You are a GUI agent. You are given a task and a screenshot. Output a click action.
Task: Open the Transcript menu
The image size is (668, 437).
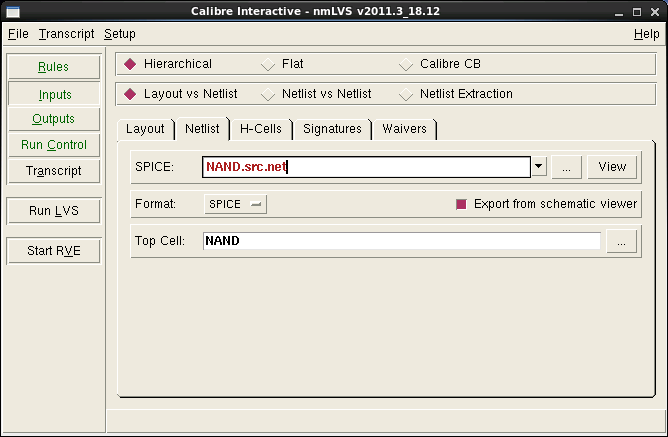(66, 34)
